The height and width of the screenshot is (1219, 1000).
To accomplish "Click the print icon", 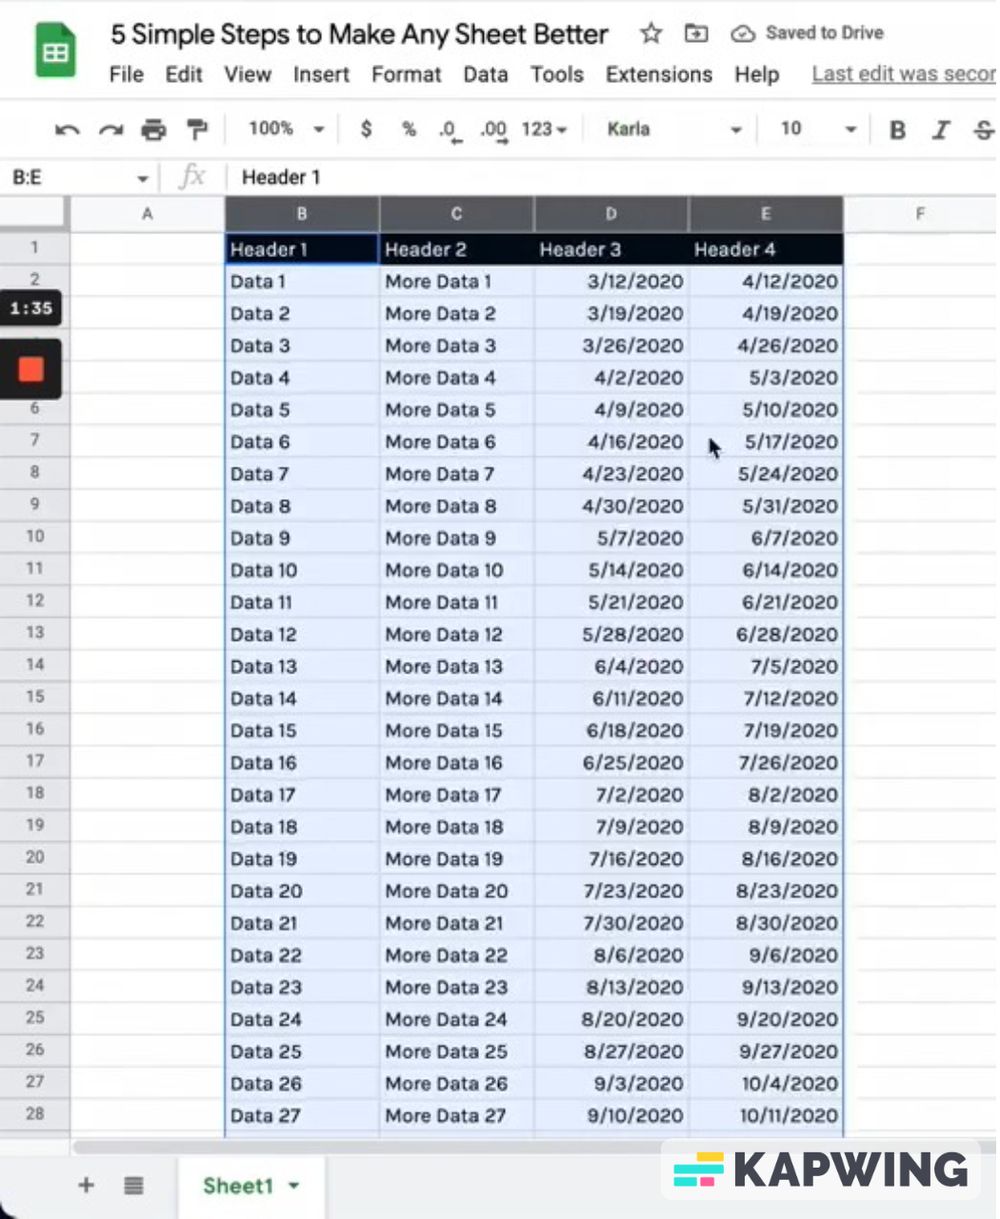I will click(153, 130).
